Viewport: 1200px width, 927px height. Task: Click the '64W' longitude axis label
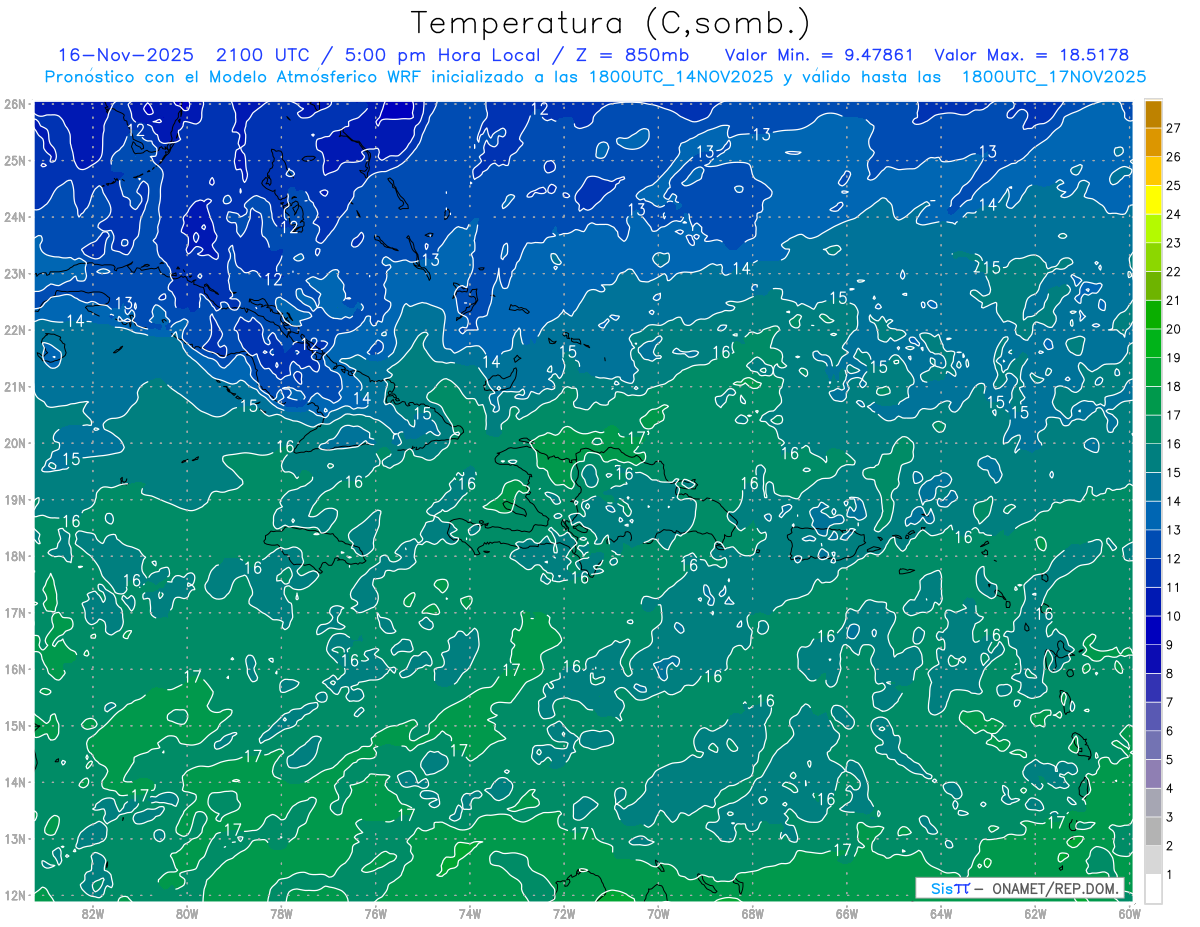pyautogui.click(x=941, y=913)
